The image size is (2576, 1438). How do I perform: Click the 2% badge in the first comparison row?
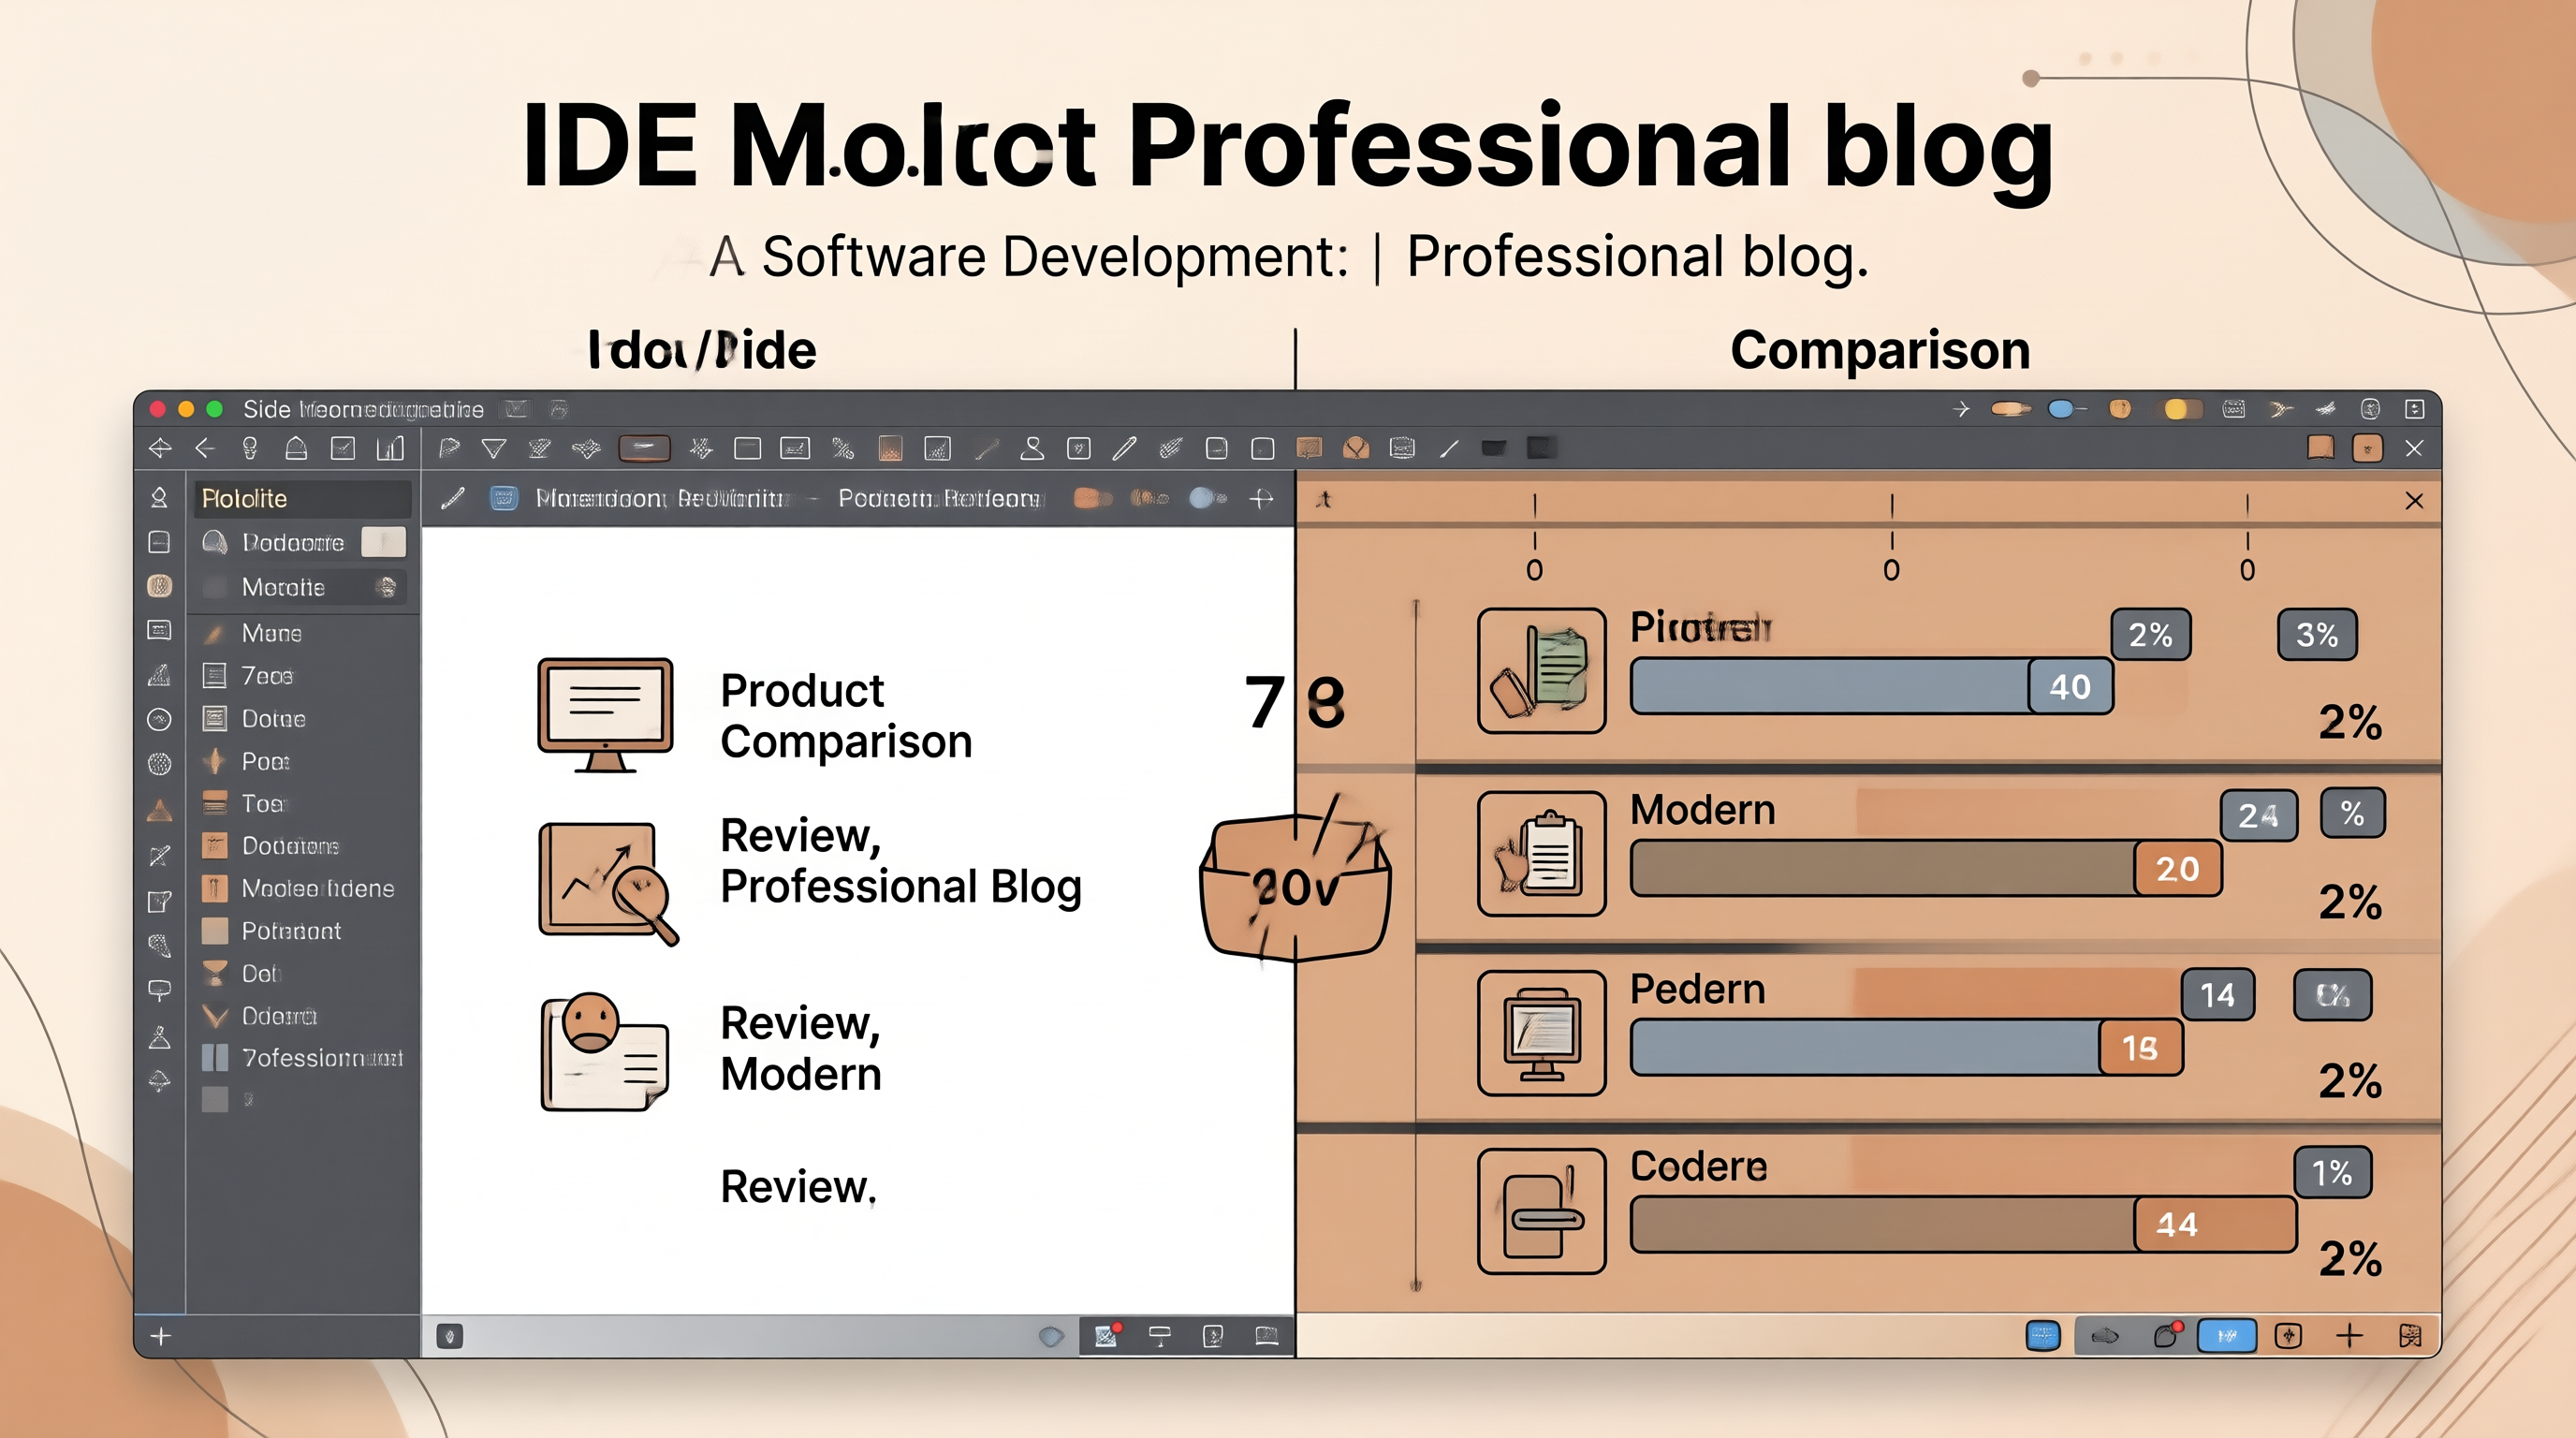pyautogui.click(x=2150, y=634)
